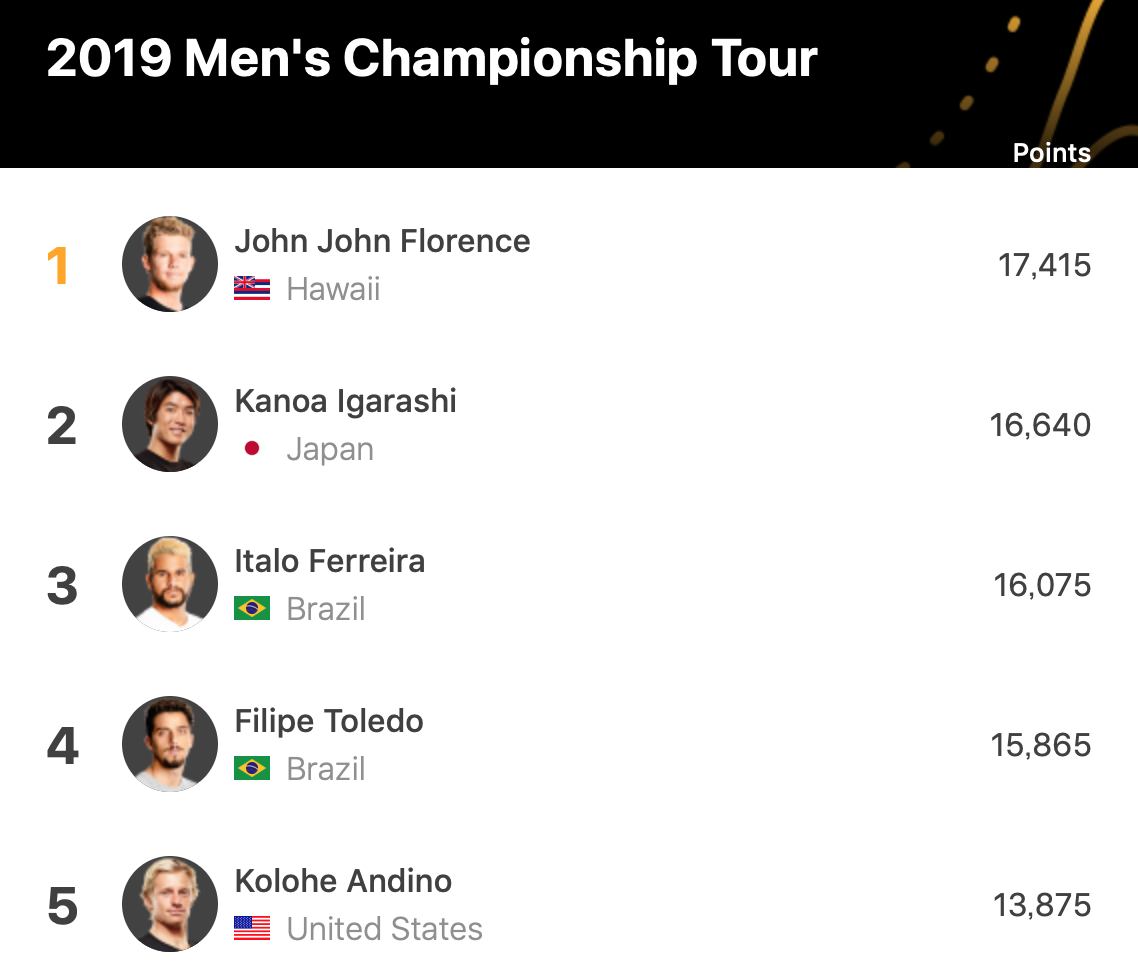
Task: Open Kanoa Igarashi's profile photo
Action: [x=170, y=425]
